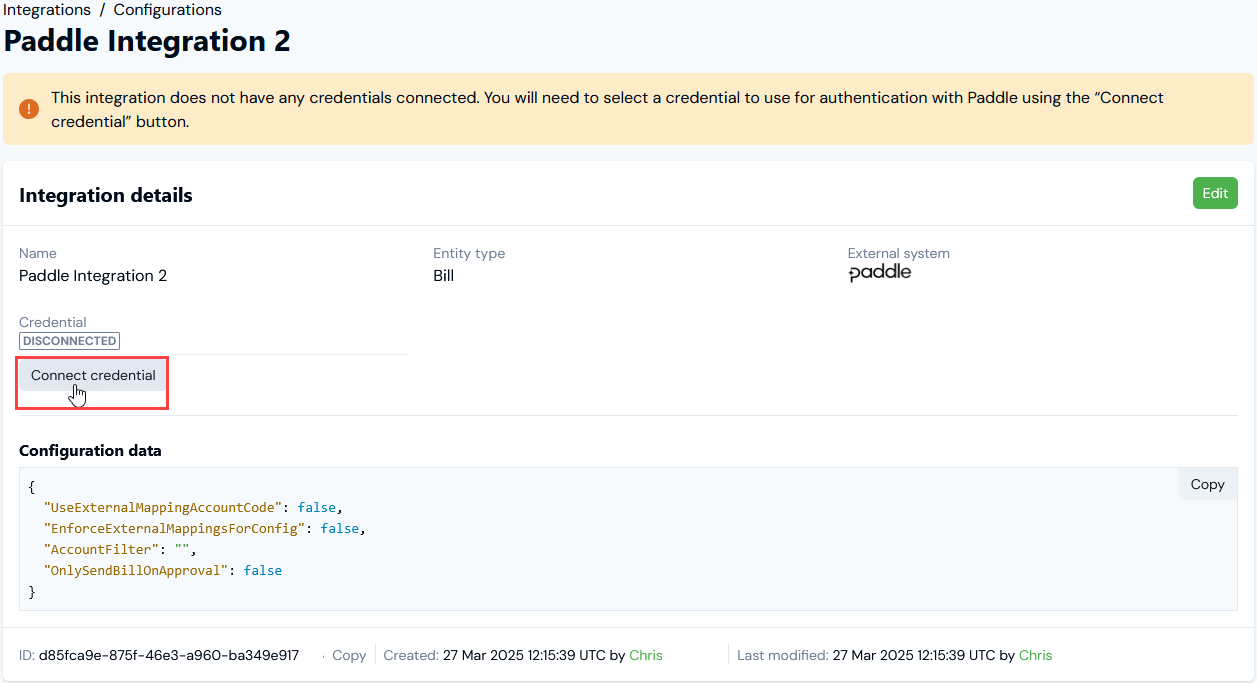Click the Entity type value Bill

[x=443, y=276]
